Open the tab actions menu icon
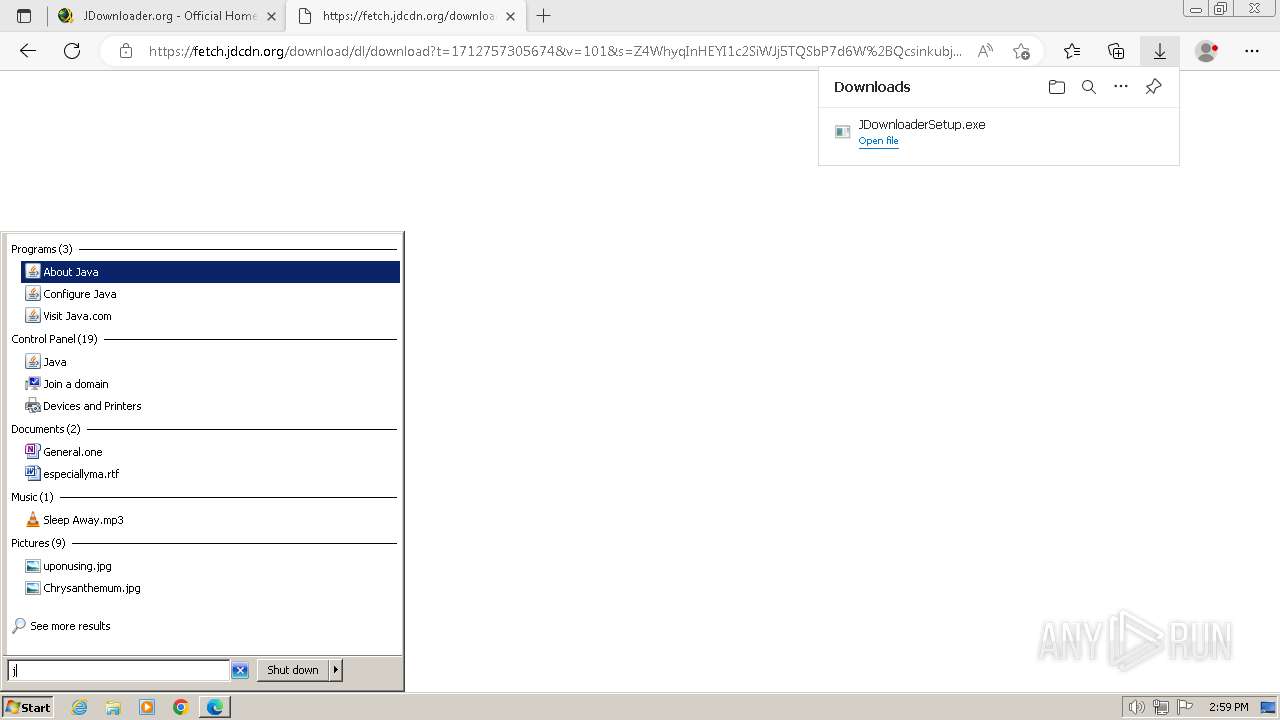Viewport: 1280px width, 720px height. pyautogui.click(x=24, y=16)
